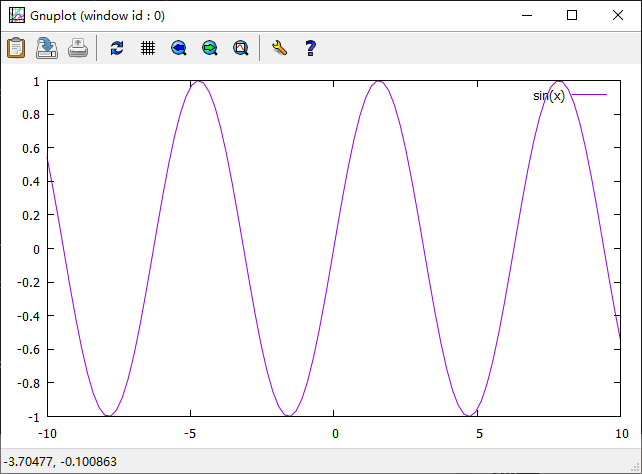
Task: Click the resize grip in status bar corner
Action: 635,467
